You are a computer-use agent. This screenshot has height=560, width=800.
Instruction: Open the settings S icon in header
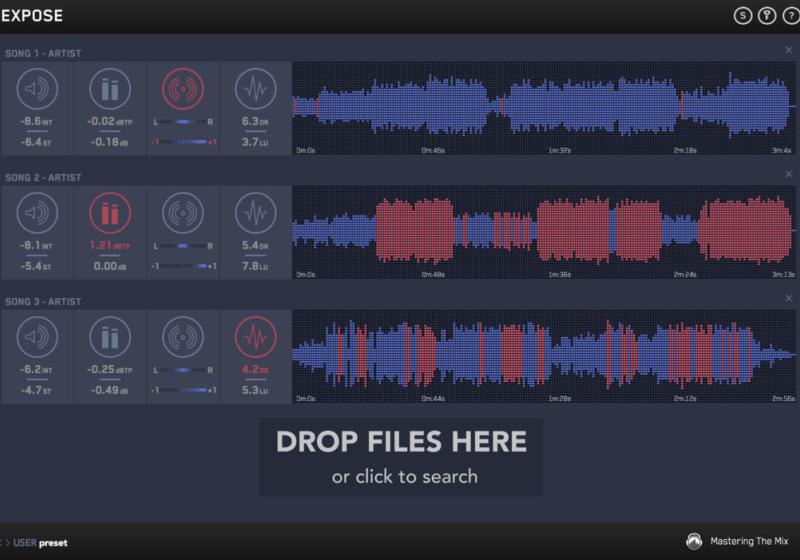pos(742,16)
